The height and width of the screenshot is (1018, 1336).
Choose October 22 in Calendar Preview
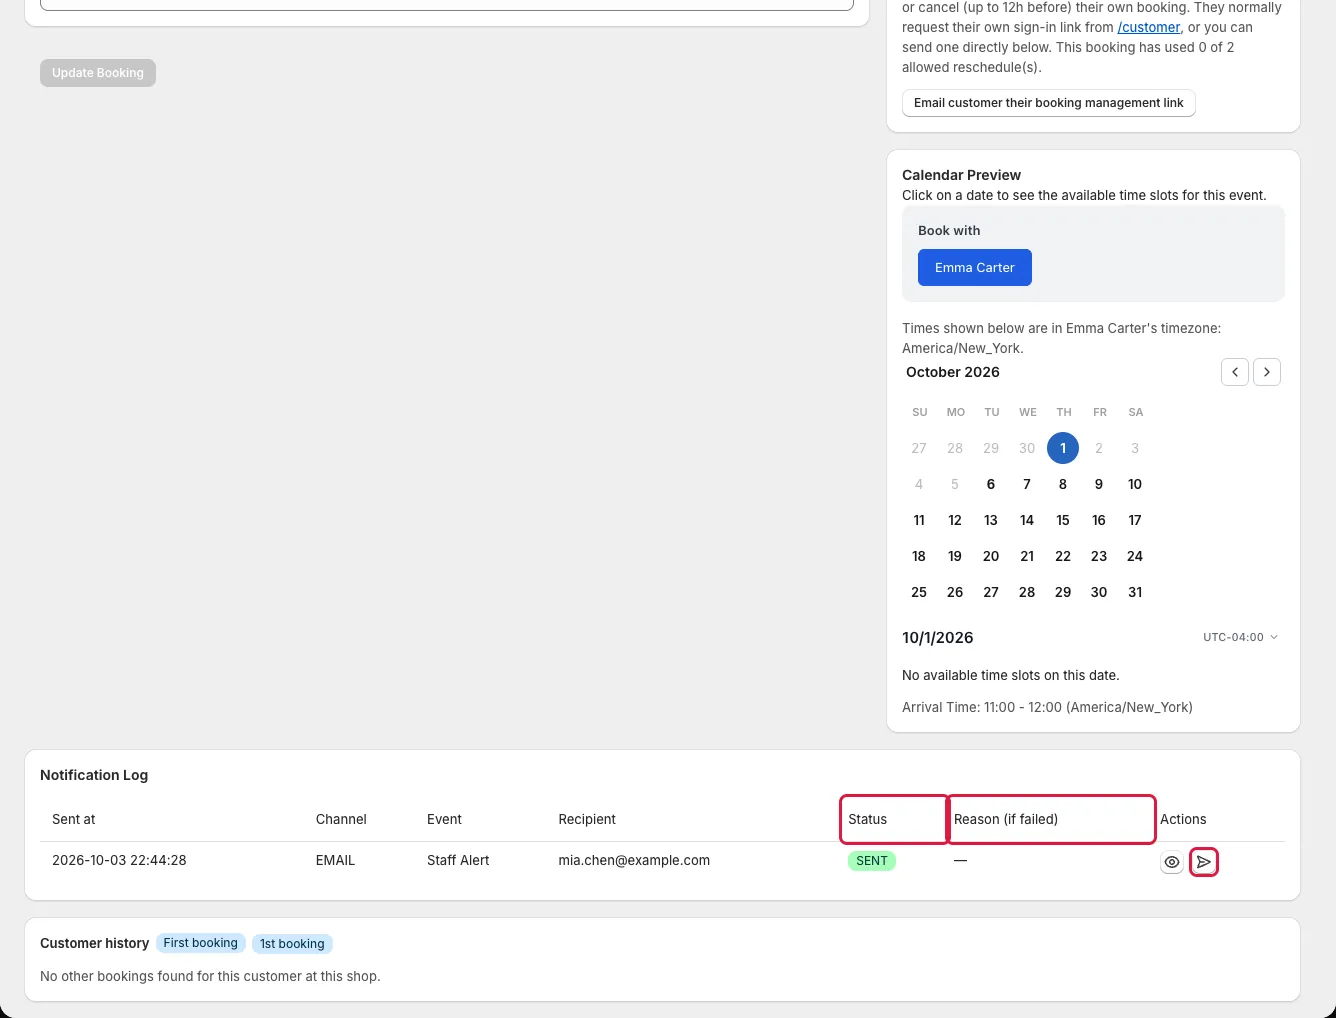1063,556
